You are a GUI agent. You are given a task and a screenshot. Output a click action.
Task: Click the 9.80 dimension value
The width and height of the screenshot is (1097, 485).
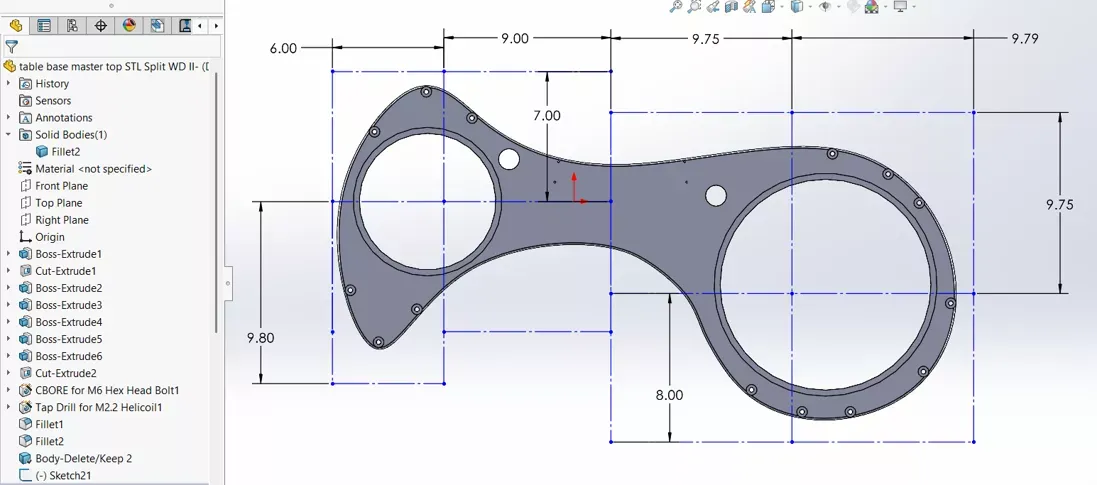(x=261, y=337)
